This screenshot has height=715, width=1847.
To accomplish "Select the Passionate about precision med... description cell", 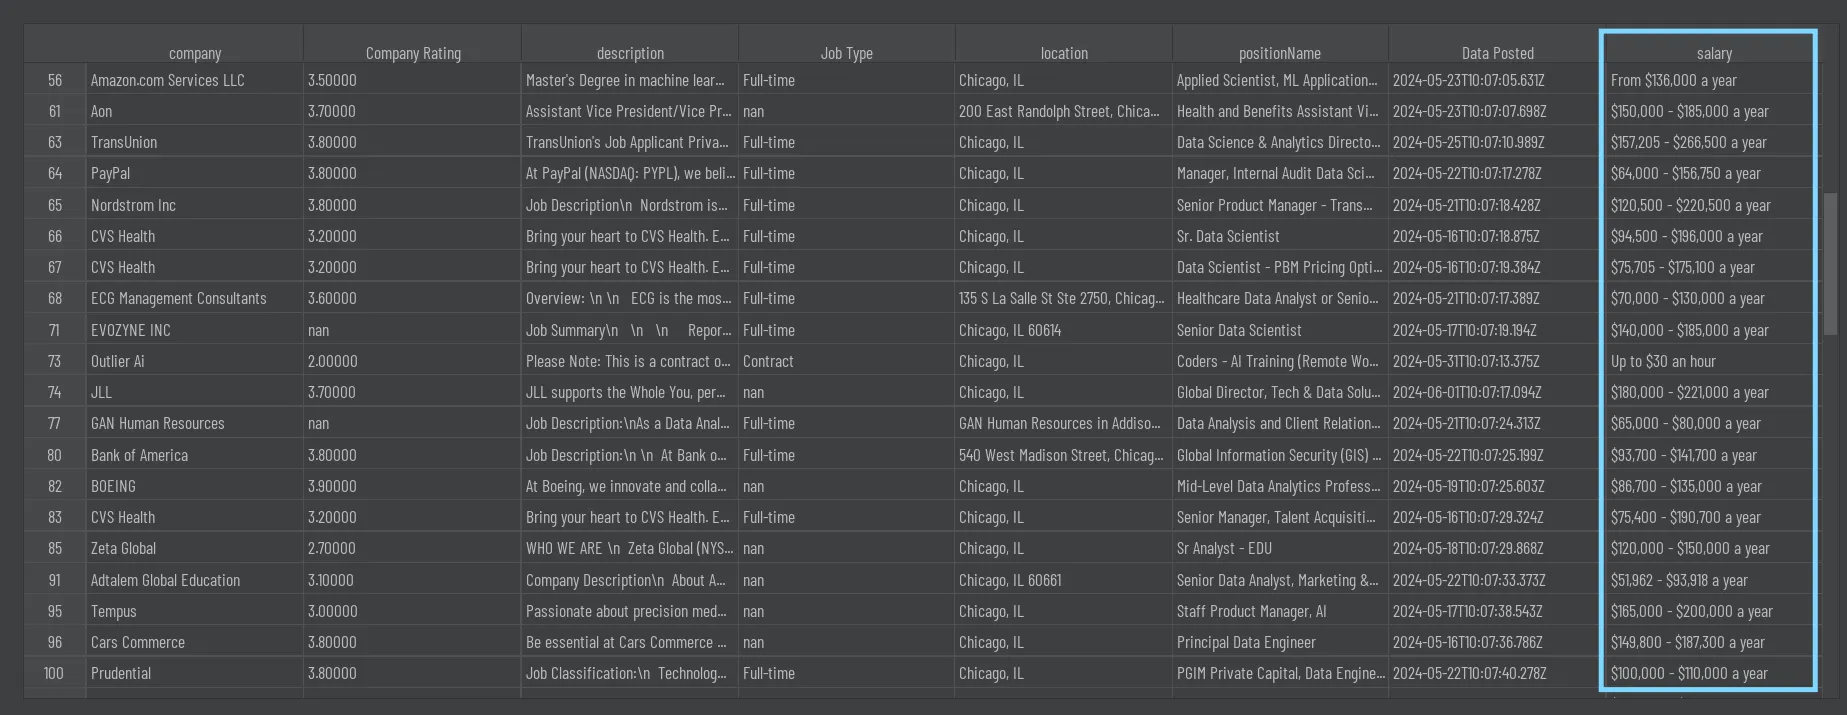I will 630,611.
